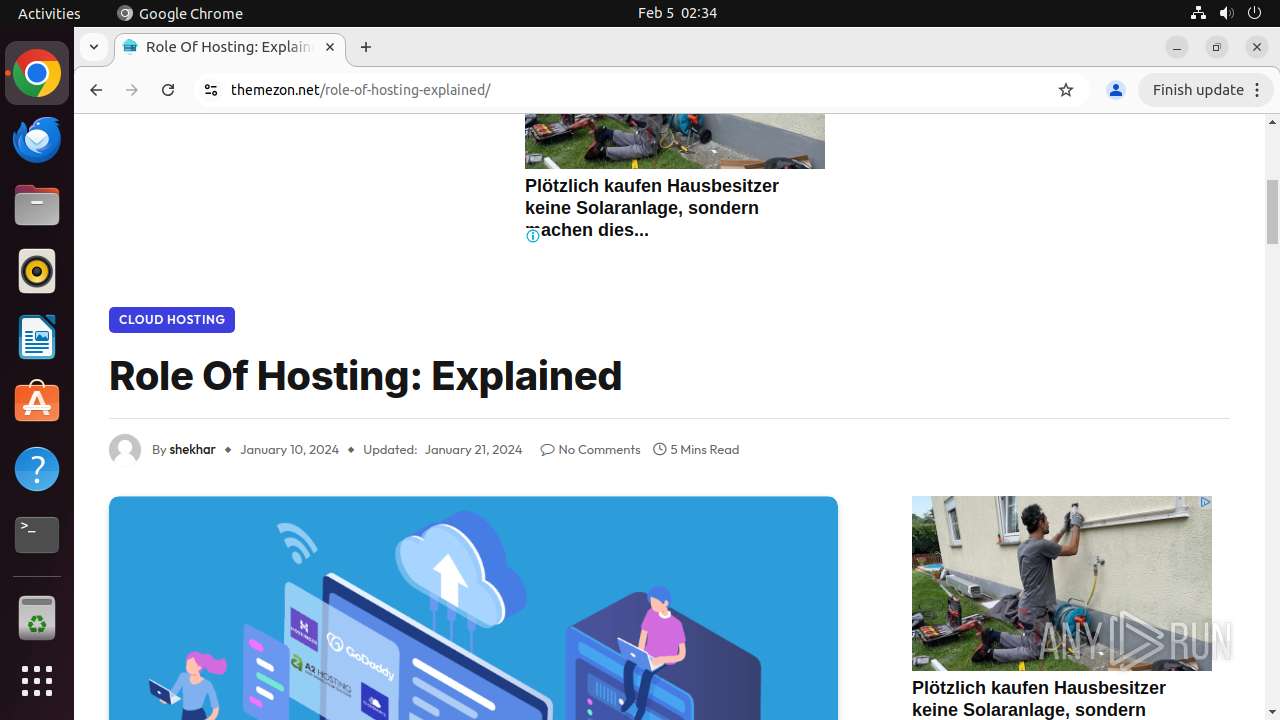The height and width of the screenshot is (720, 1280).
Task: Close the Role Of Hosting tab
Action: (330, 47)
